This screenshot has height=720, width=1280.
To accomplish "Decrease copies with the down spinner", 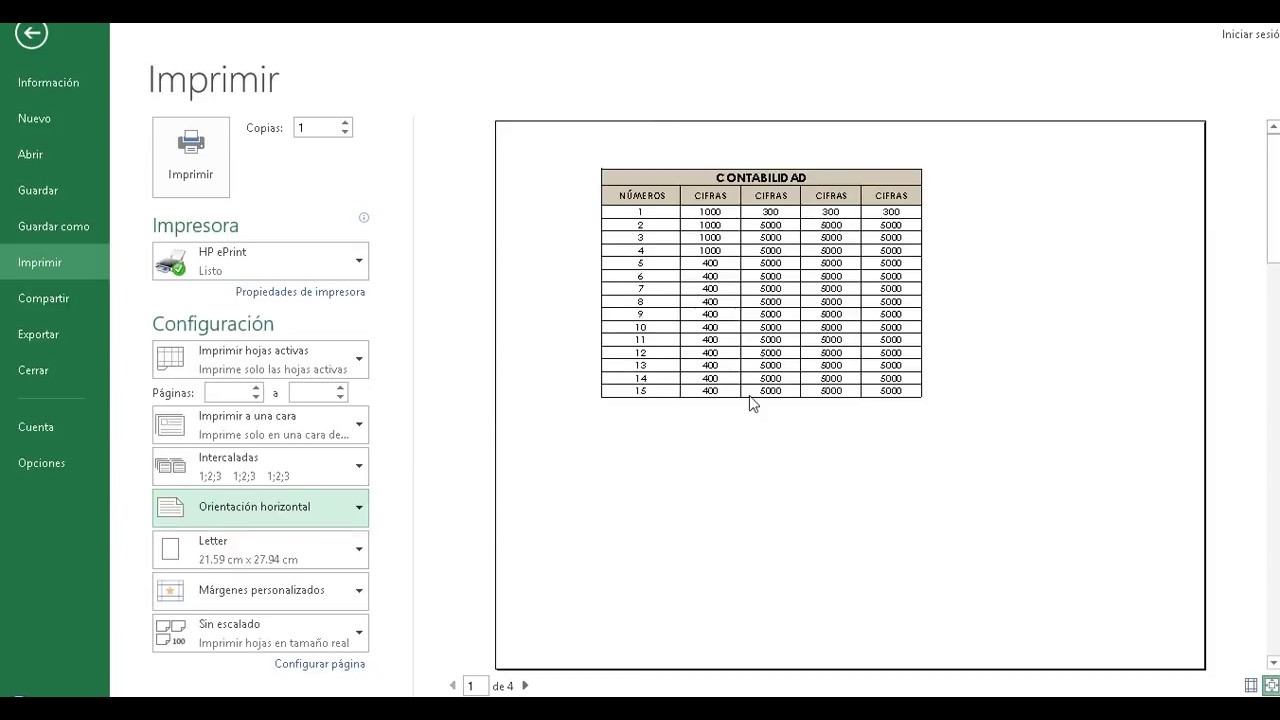I will coord(345,132).
